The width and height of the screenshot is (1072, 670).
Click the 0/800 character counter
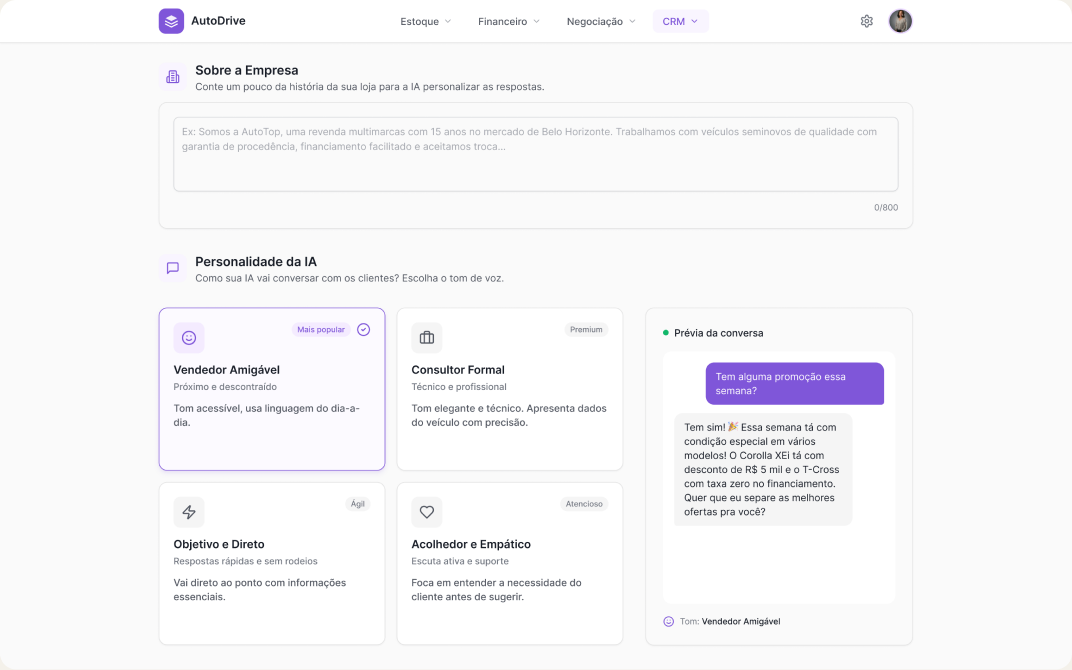[x=885, y=207]
